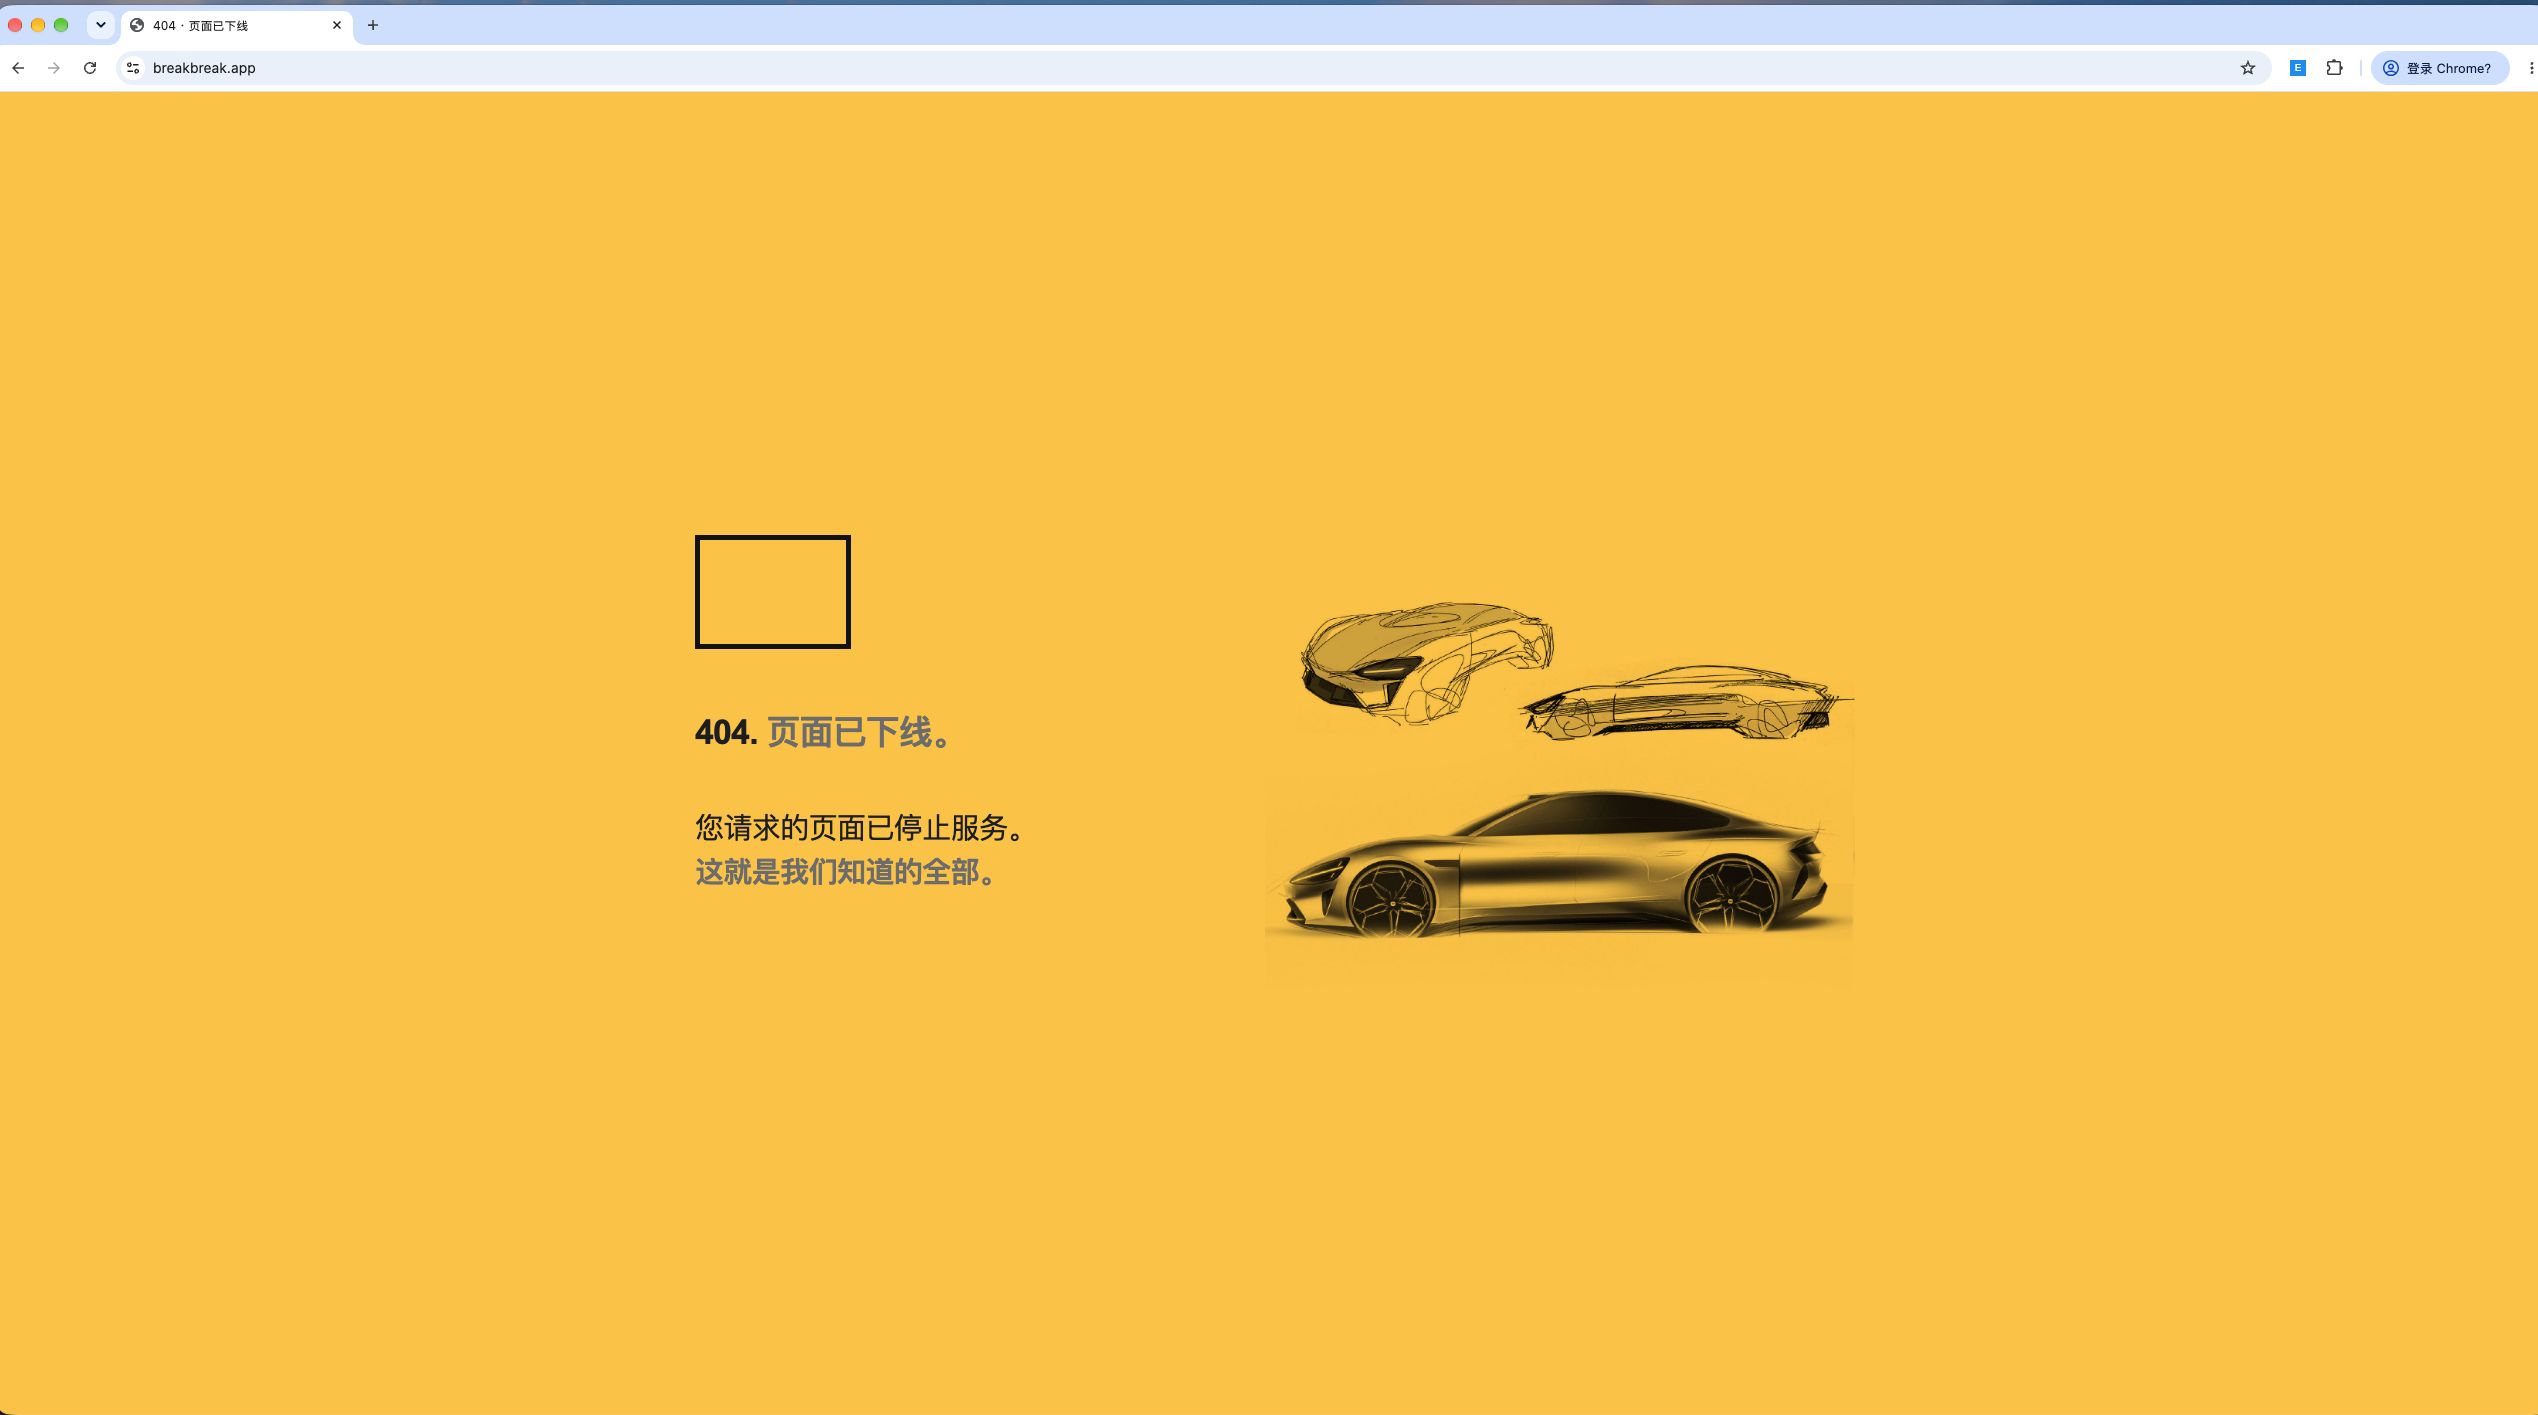
Task: Open the blue E extension icon
Action: tap(2298, 68)
